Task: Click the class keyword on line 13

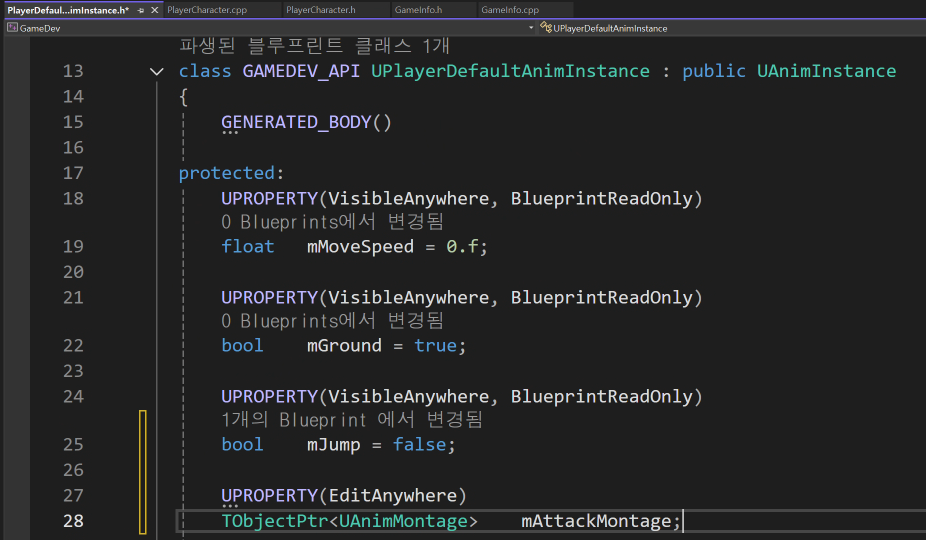Action: point(205,71)
